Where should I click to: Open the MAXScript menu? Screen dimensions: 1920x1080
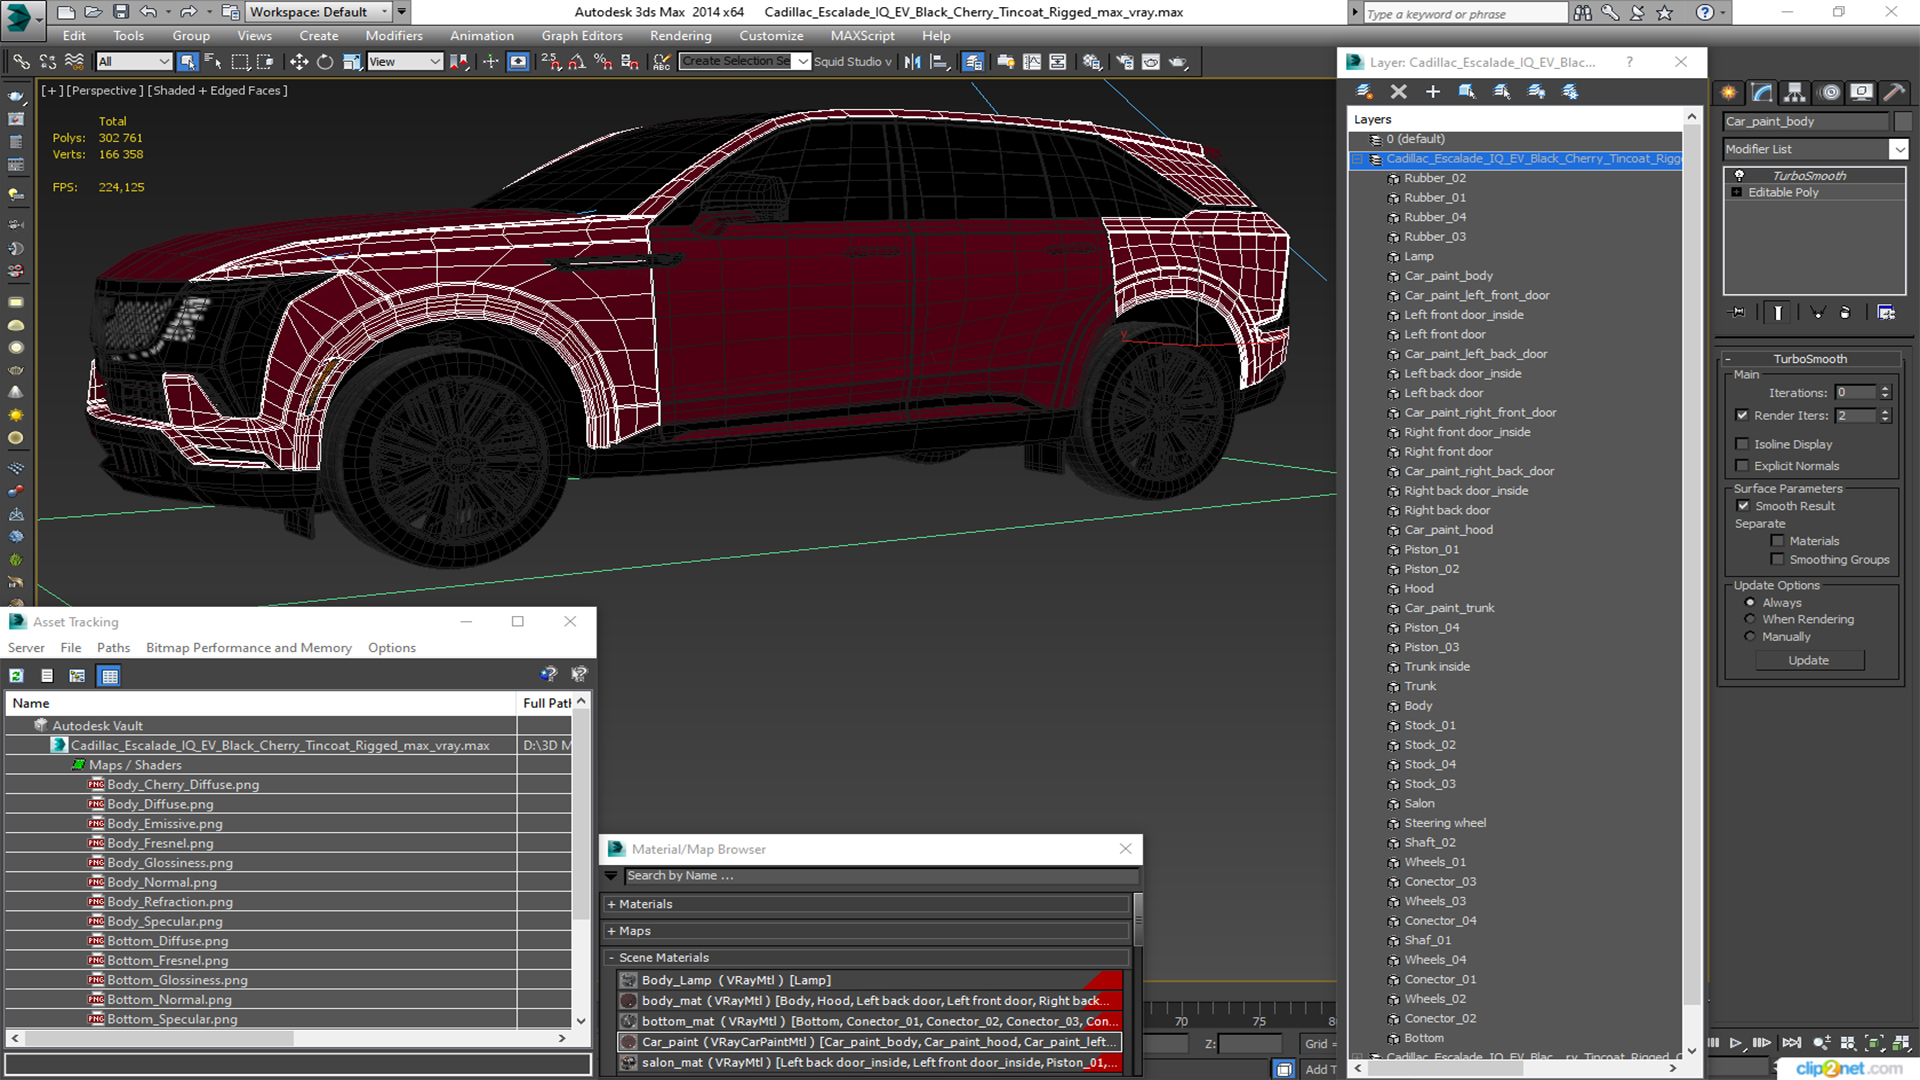pyautogui.click(x=862, y=36)
